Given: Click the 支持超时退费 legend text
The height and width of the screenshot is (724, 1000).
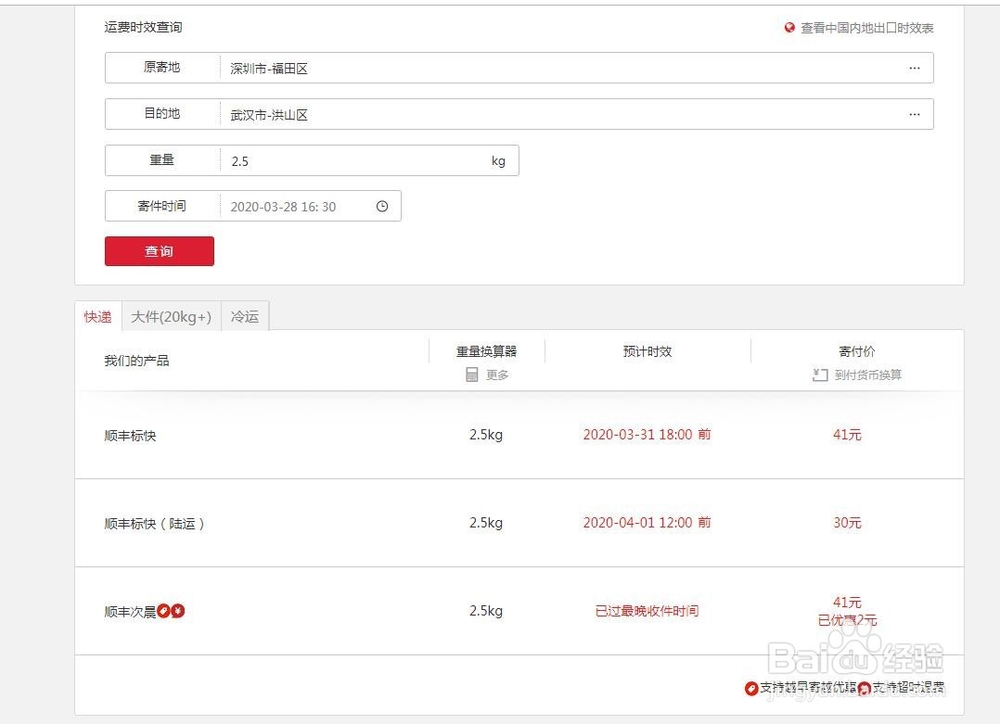Looking at the screenshot, I should [908, 688].
